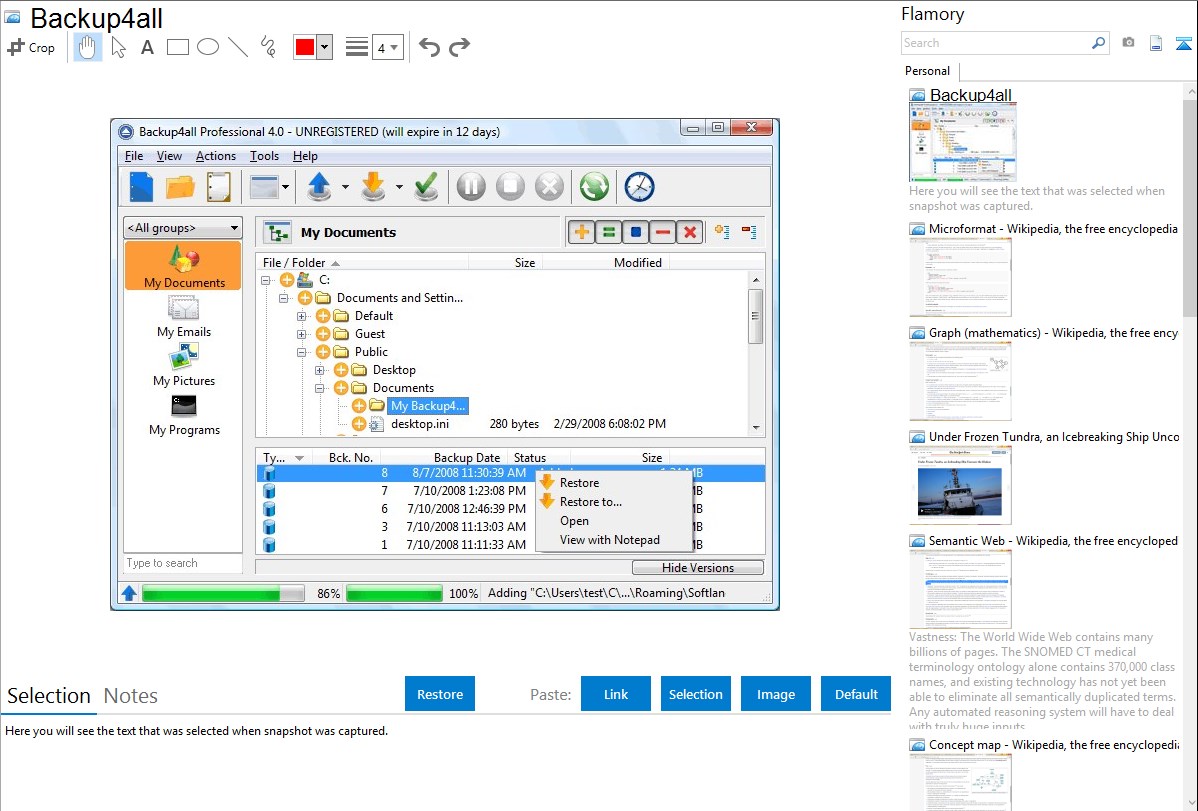Select the Crop tool in Flamory toolbar

tap(31, 47)
